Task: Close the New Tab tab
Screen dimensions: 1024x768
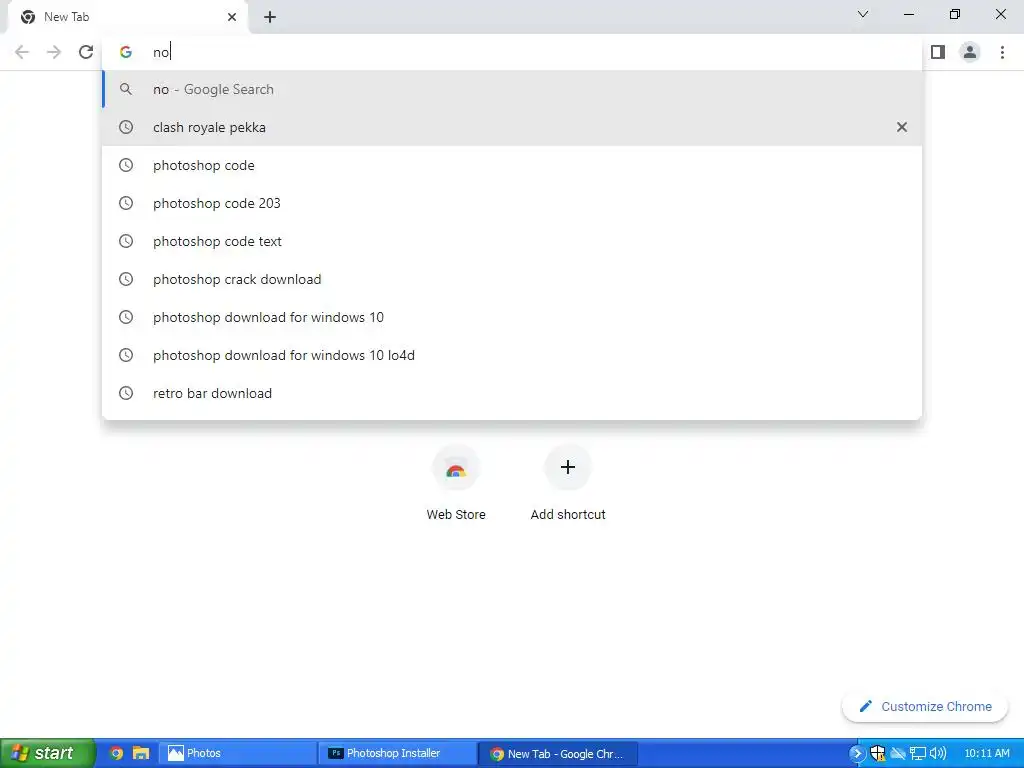Action: 232,17
